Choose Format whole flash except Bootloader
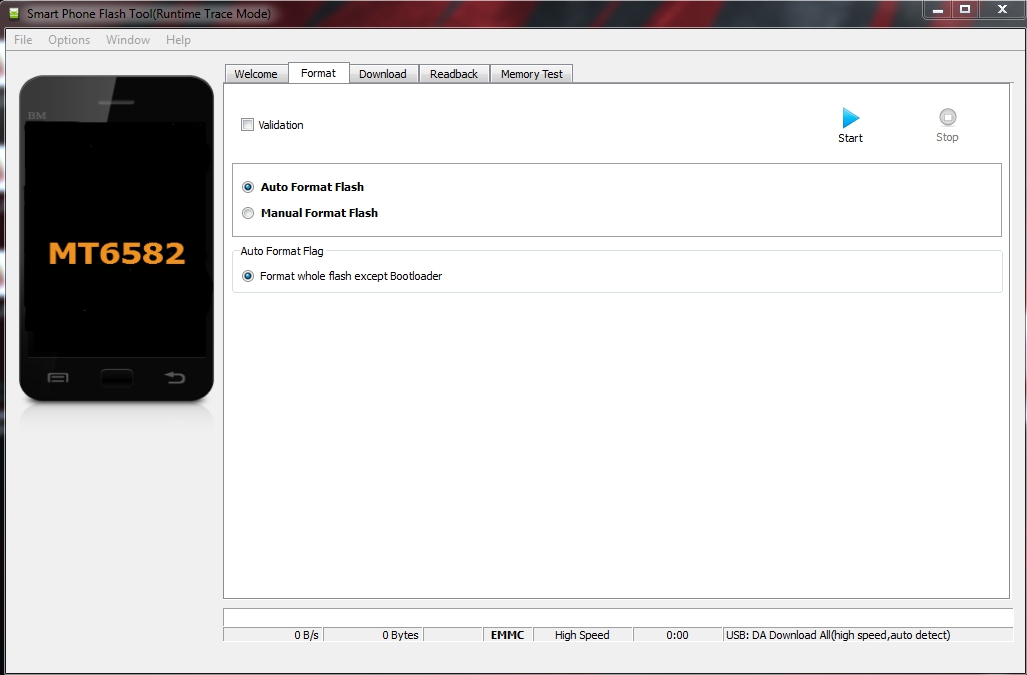This screenshot has width=1027, height=675. [x=248, y=276]
